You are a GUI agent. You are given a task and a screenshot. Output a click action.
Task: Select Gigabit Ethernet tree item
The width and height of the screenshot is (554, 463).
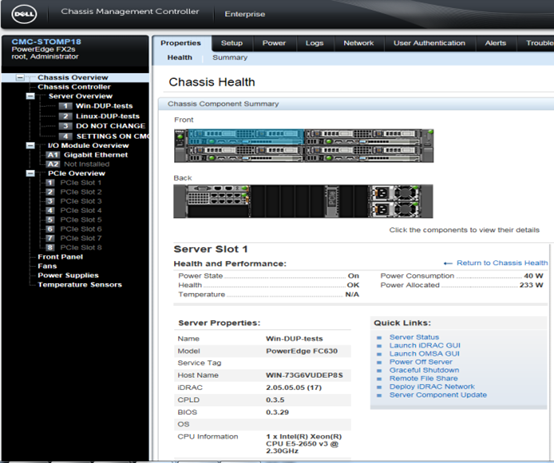tap(96, 155)
